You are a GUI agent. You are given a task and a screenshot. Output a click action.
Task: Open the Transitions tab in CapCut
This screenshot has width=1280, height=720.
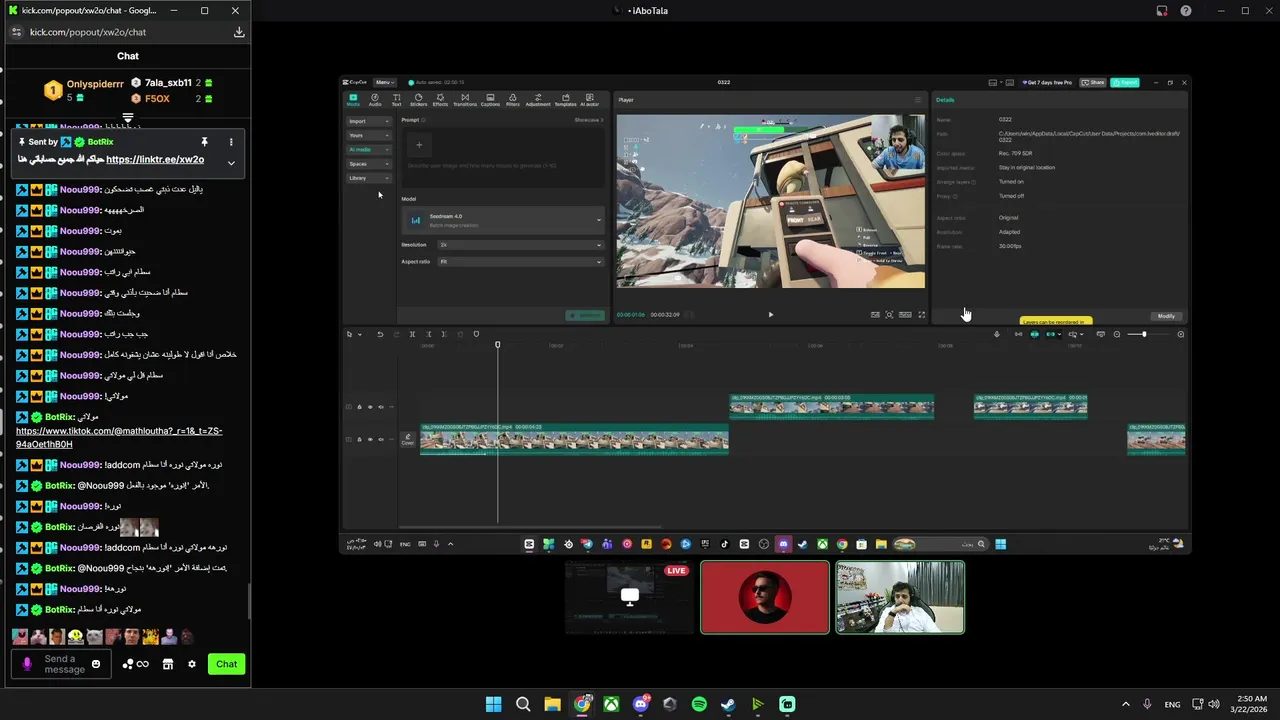click(x=465, y=99)
